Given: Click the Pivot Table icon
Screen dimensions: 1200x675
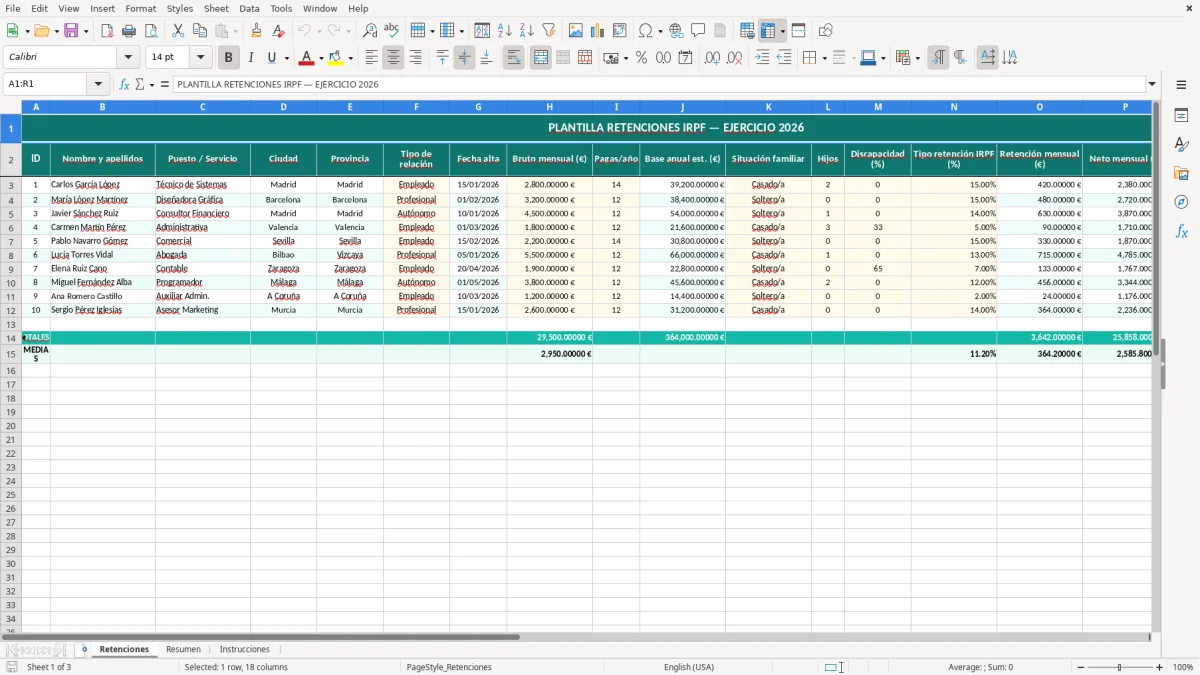Looking at the screenshot, I should pos(620,31).
